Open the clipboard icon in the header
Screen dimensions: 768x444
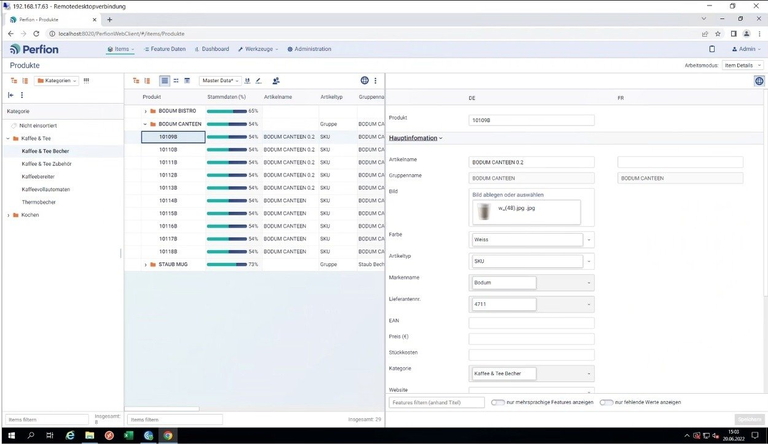coord(712,49)
